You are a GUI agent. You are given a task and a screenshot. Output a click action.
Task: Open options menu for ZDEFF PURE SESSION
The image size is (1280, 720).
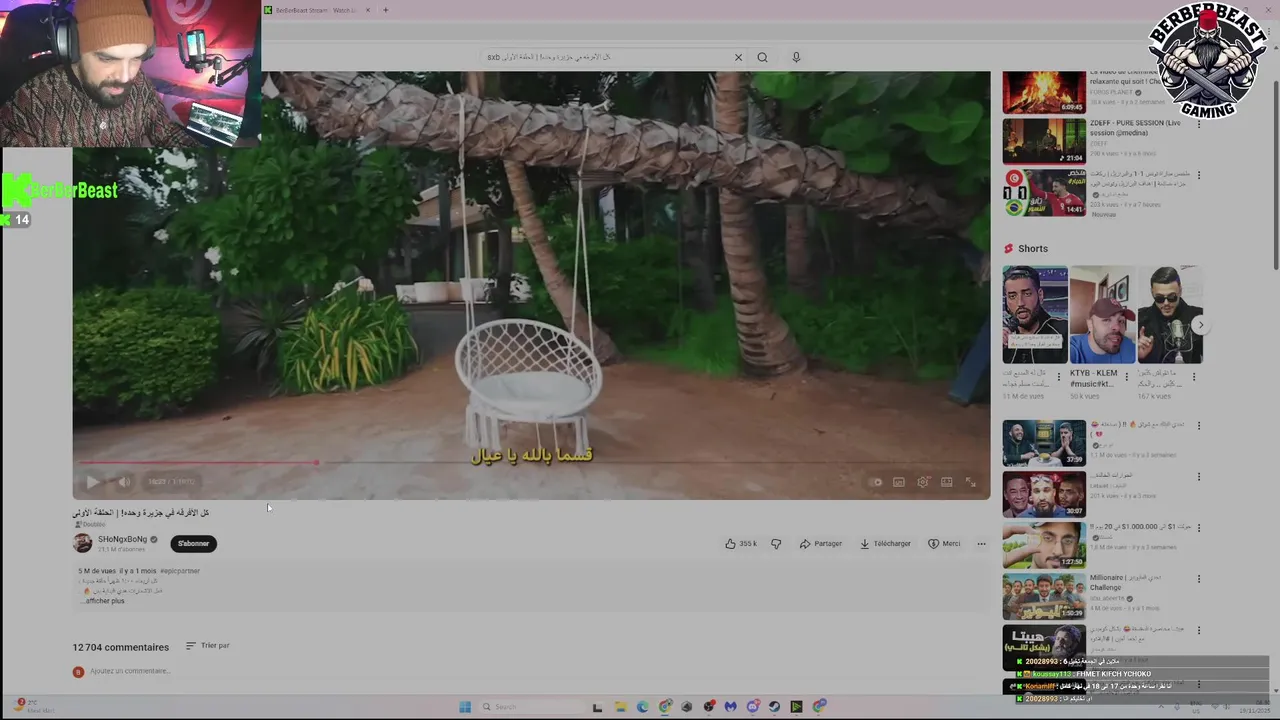pyautogui.click(x=1199, y=124)
